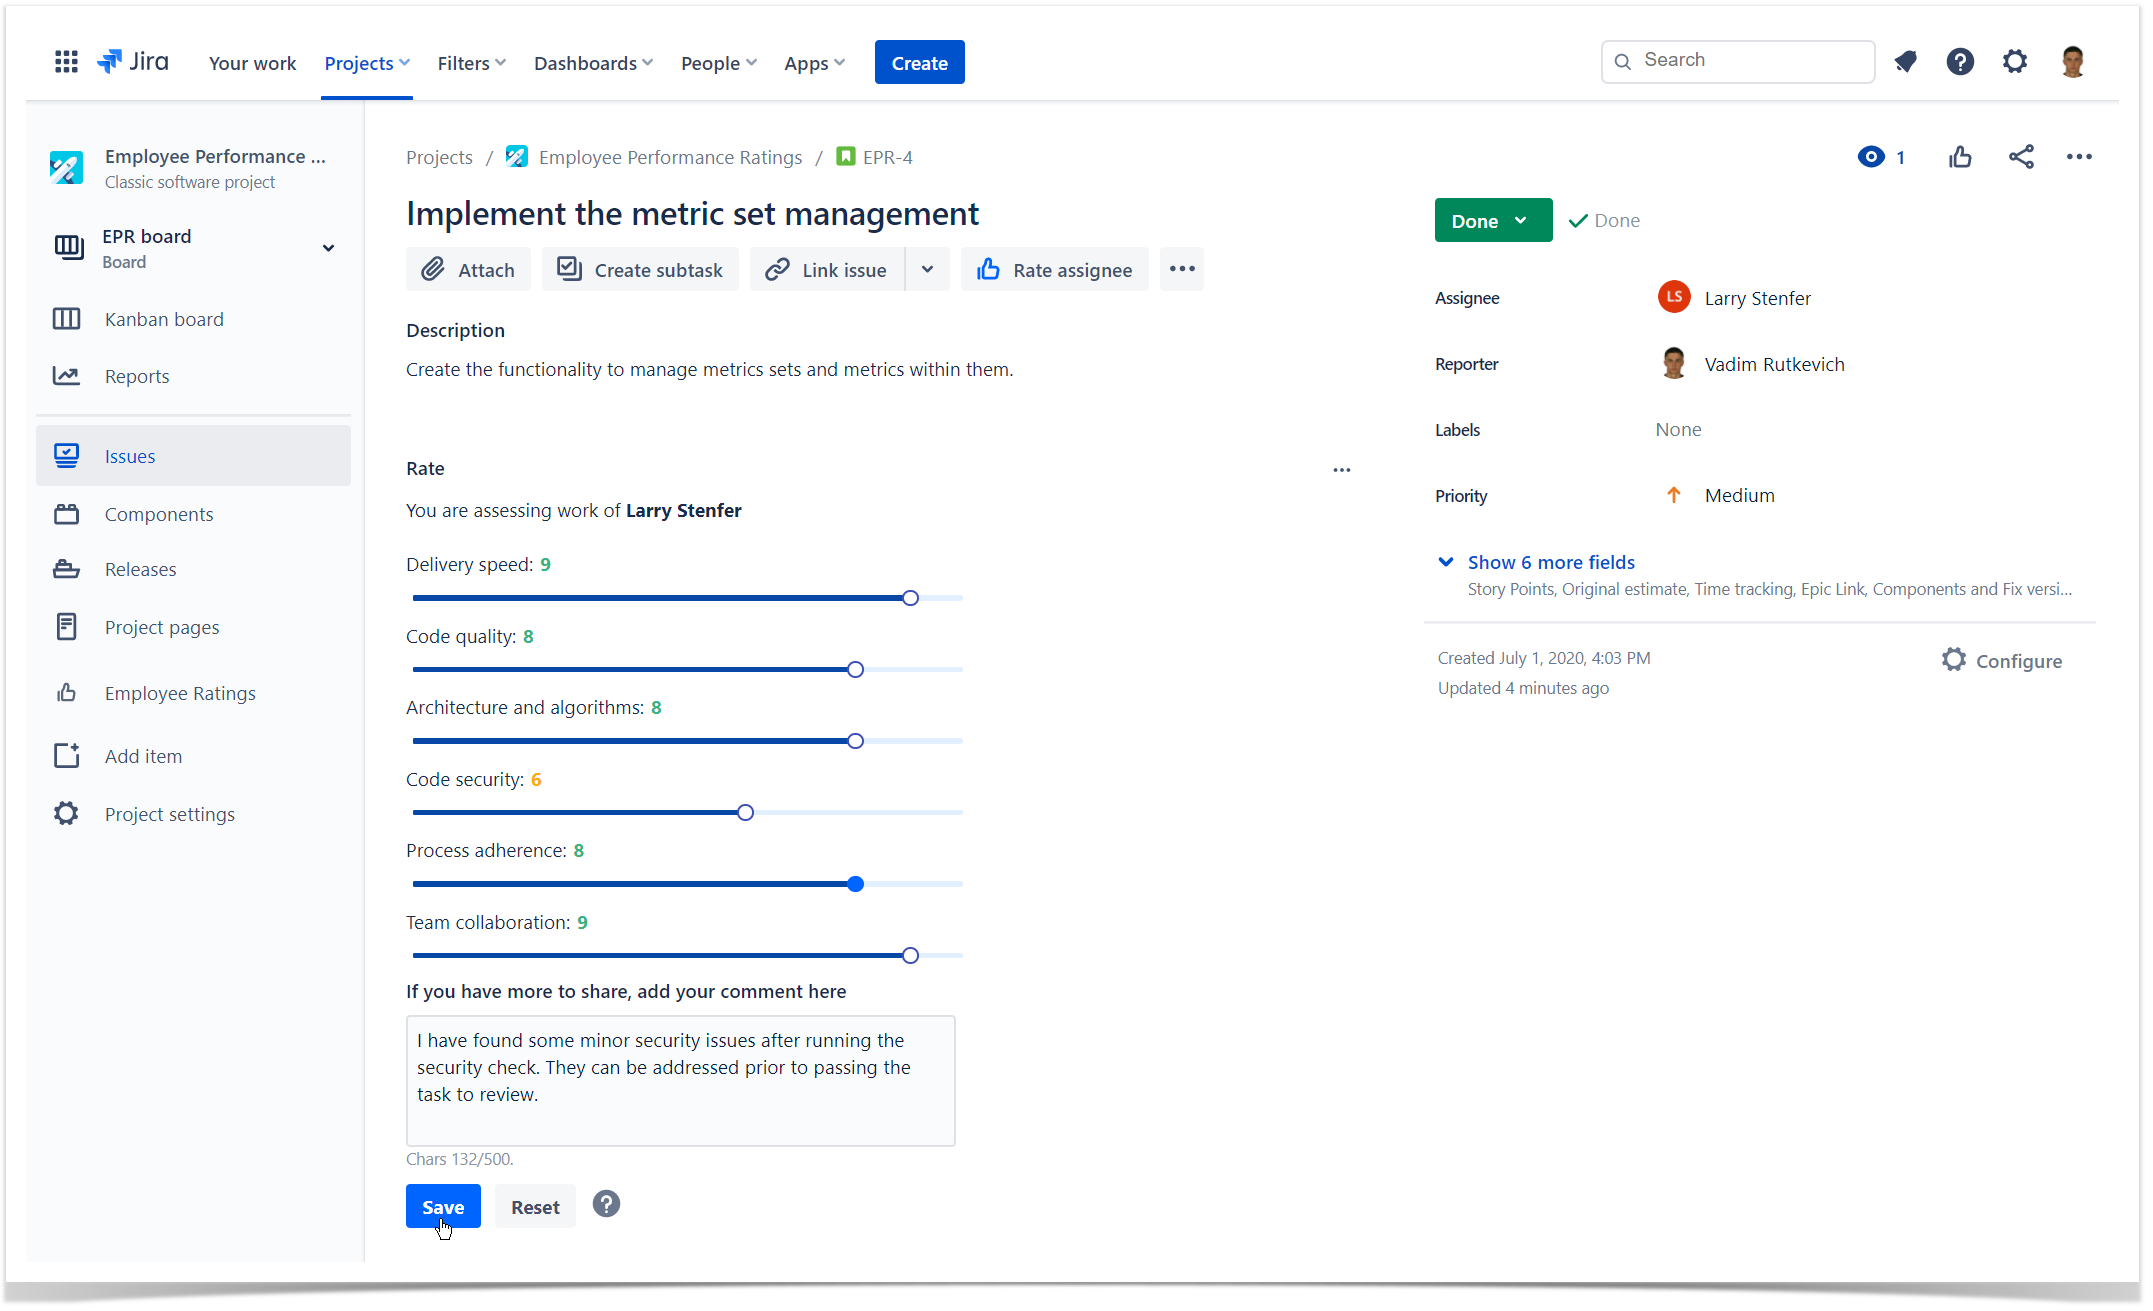2153x1311 pixels.
Task: Click the Kanban board icon in sidebar
Action: pos(66,319)
